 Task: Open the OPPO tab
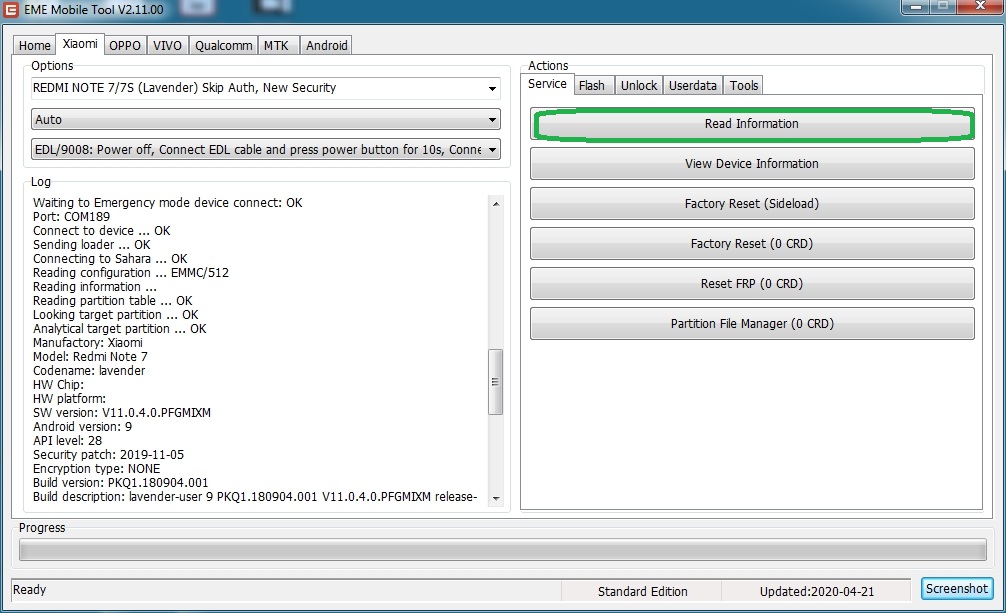point(124,46)
